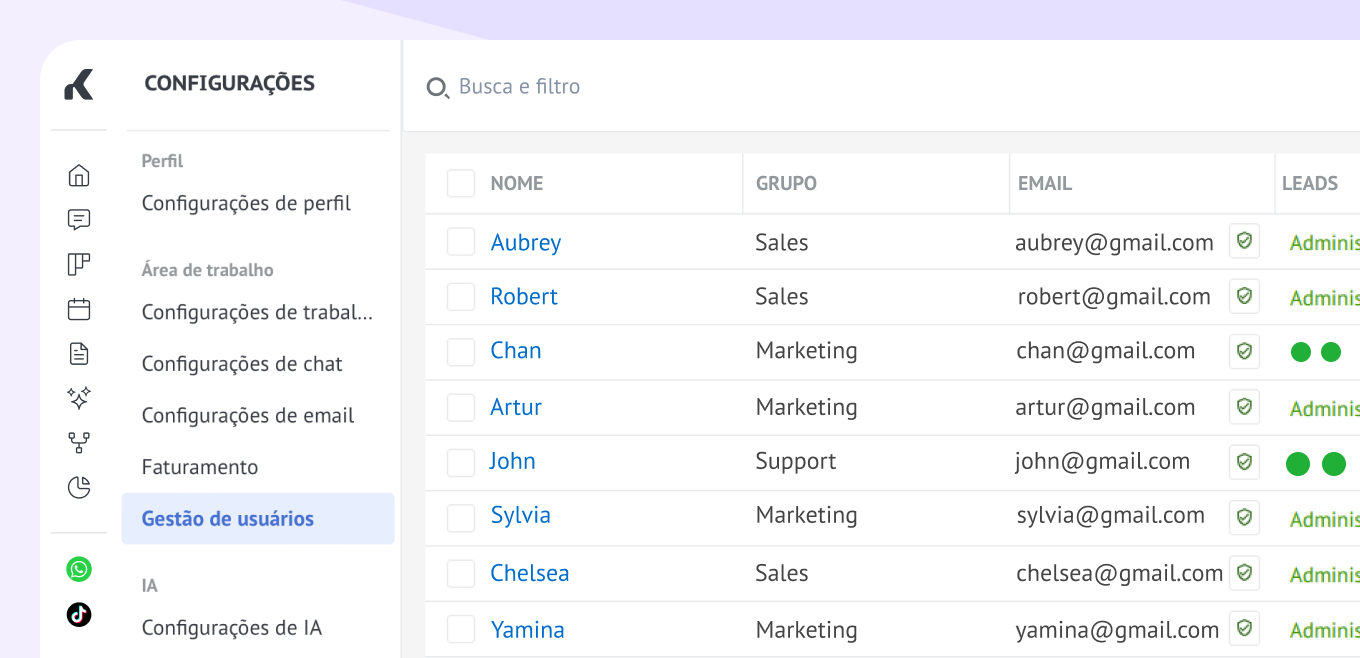Toggle the select-all checkbox in table header
This screenshot has width=1360, height=658.
tap(461, 184)
